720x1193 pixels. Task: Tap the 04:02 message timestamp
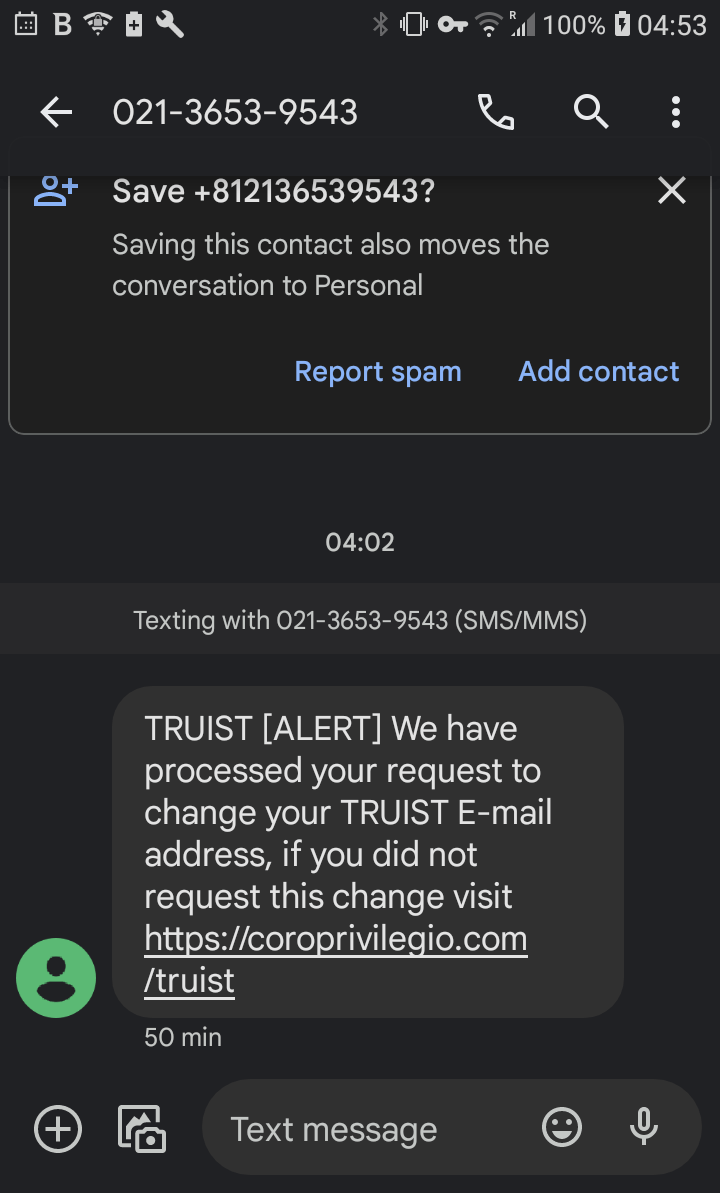tap(360, 542)
